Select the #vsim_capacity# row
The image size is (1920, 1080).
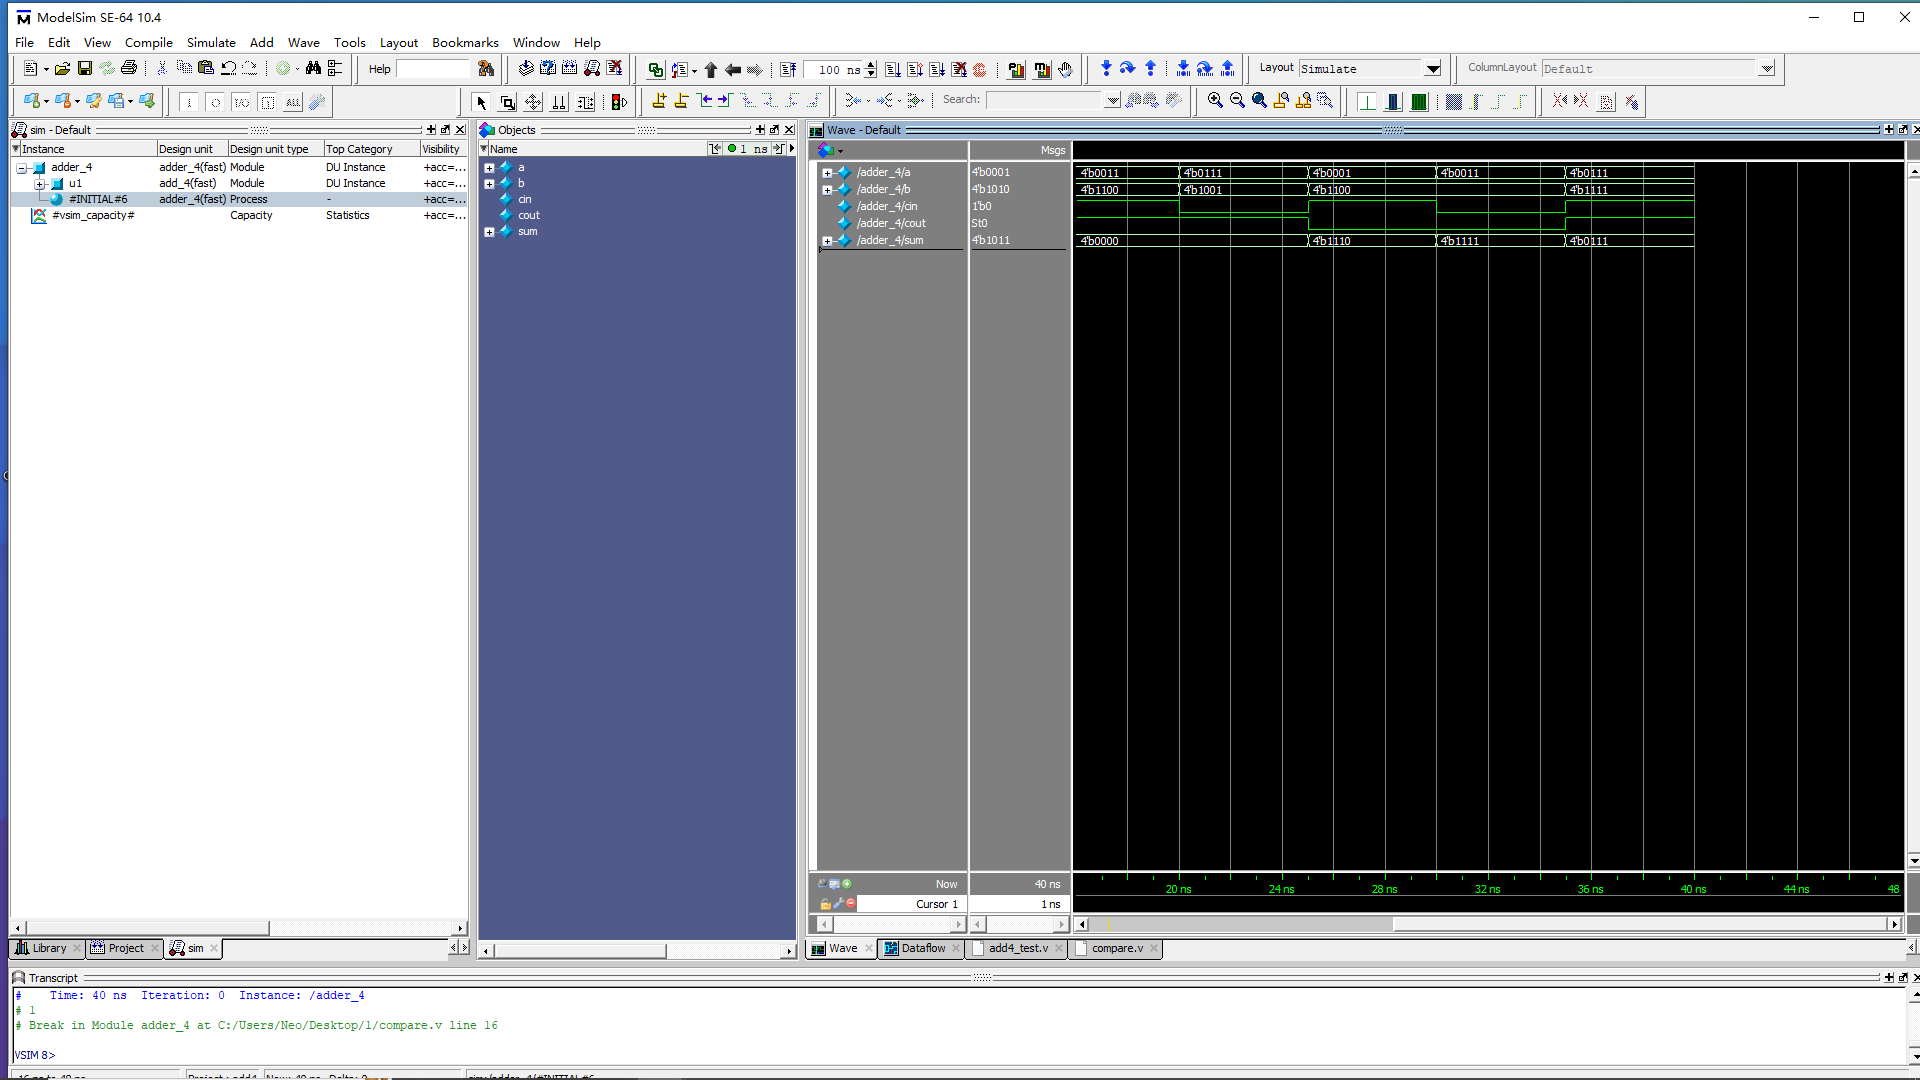[238, 216]
